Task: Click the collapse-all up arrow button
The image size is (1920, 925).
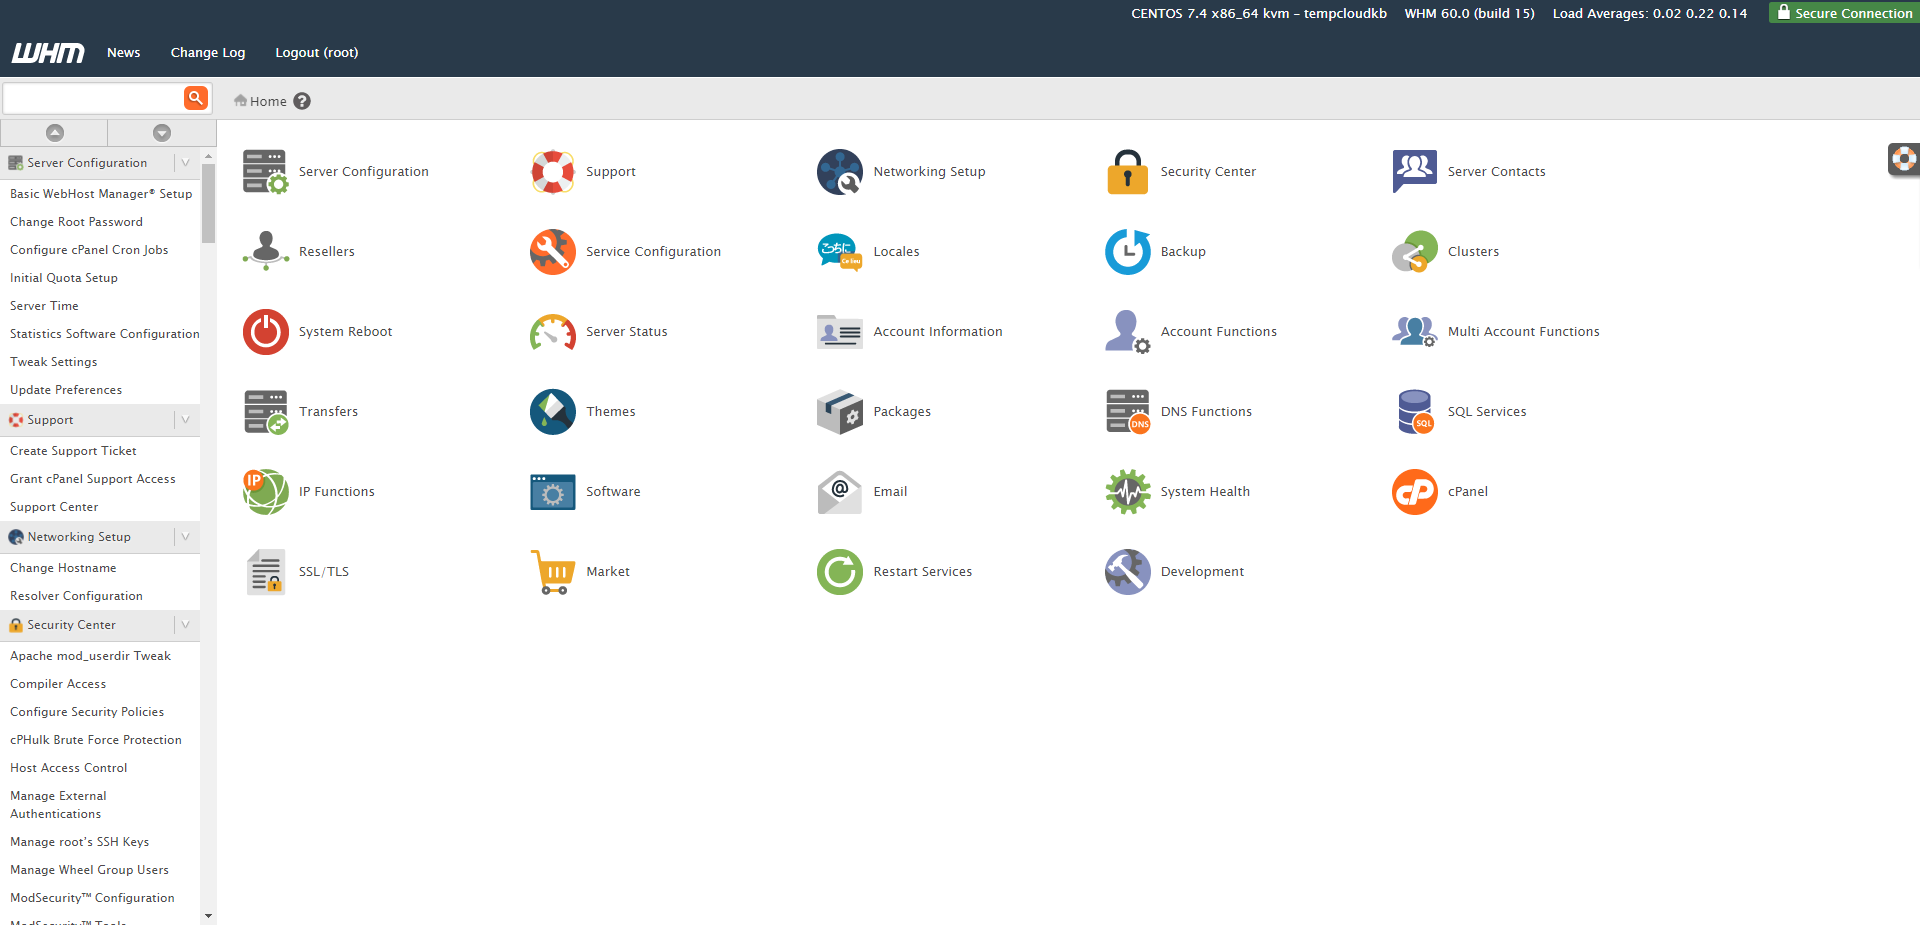Action: tap(54, 133)
